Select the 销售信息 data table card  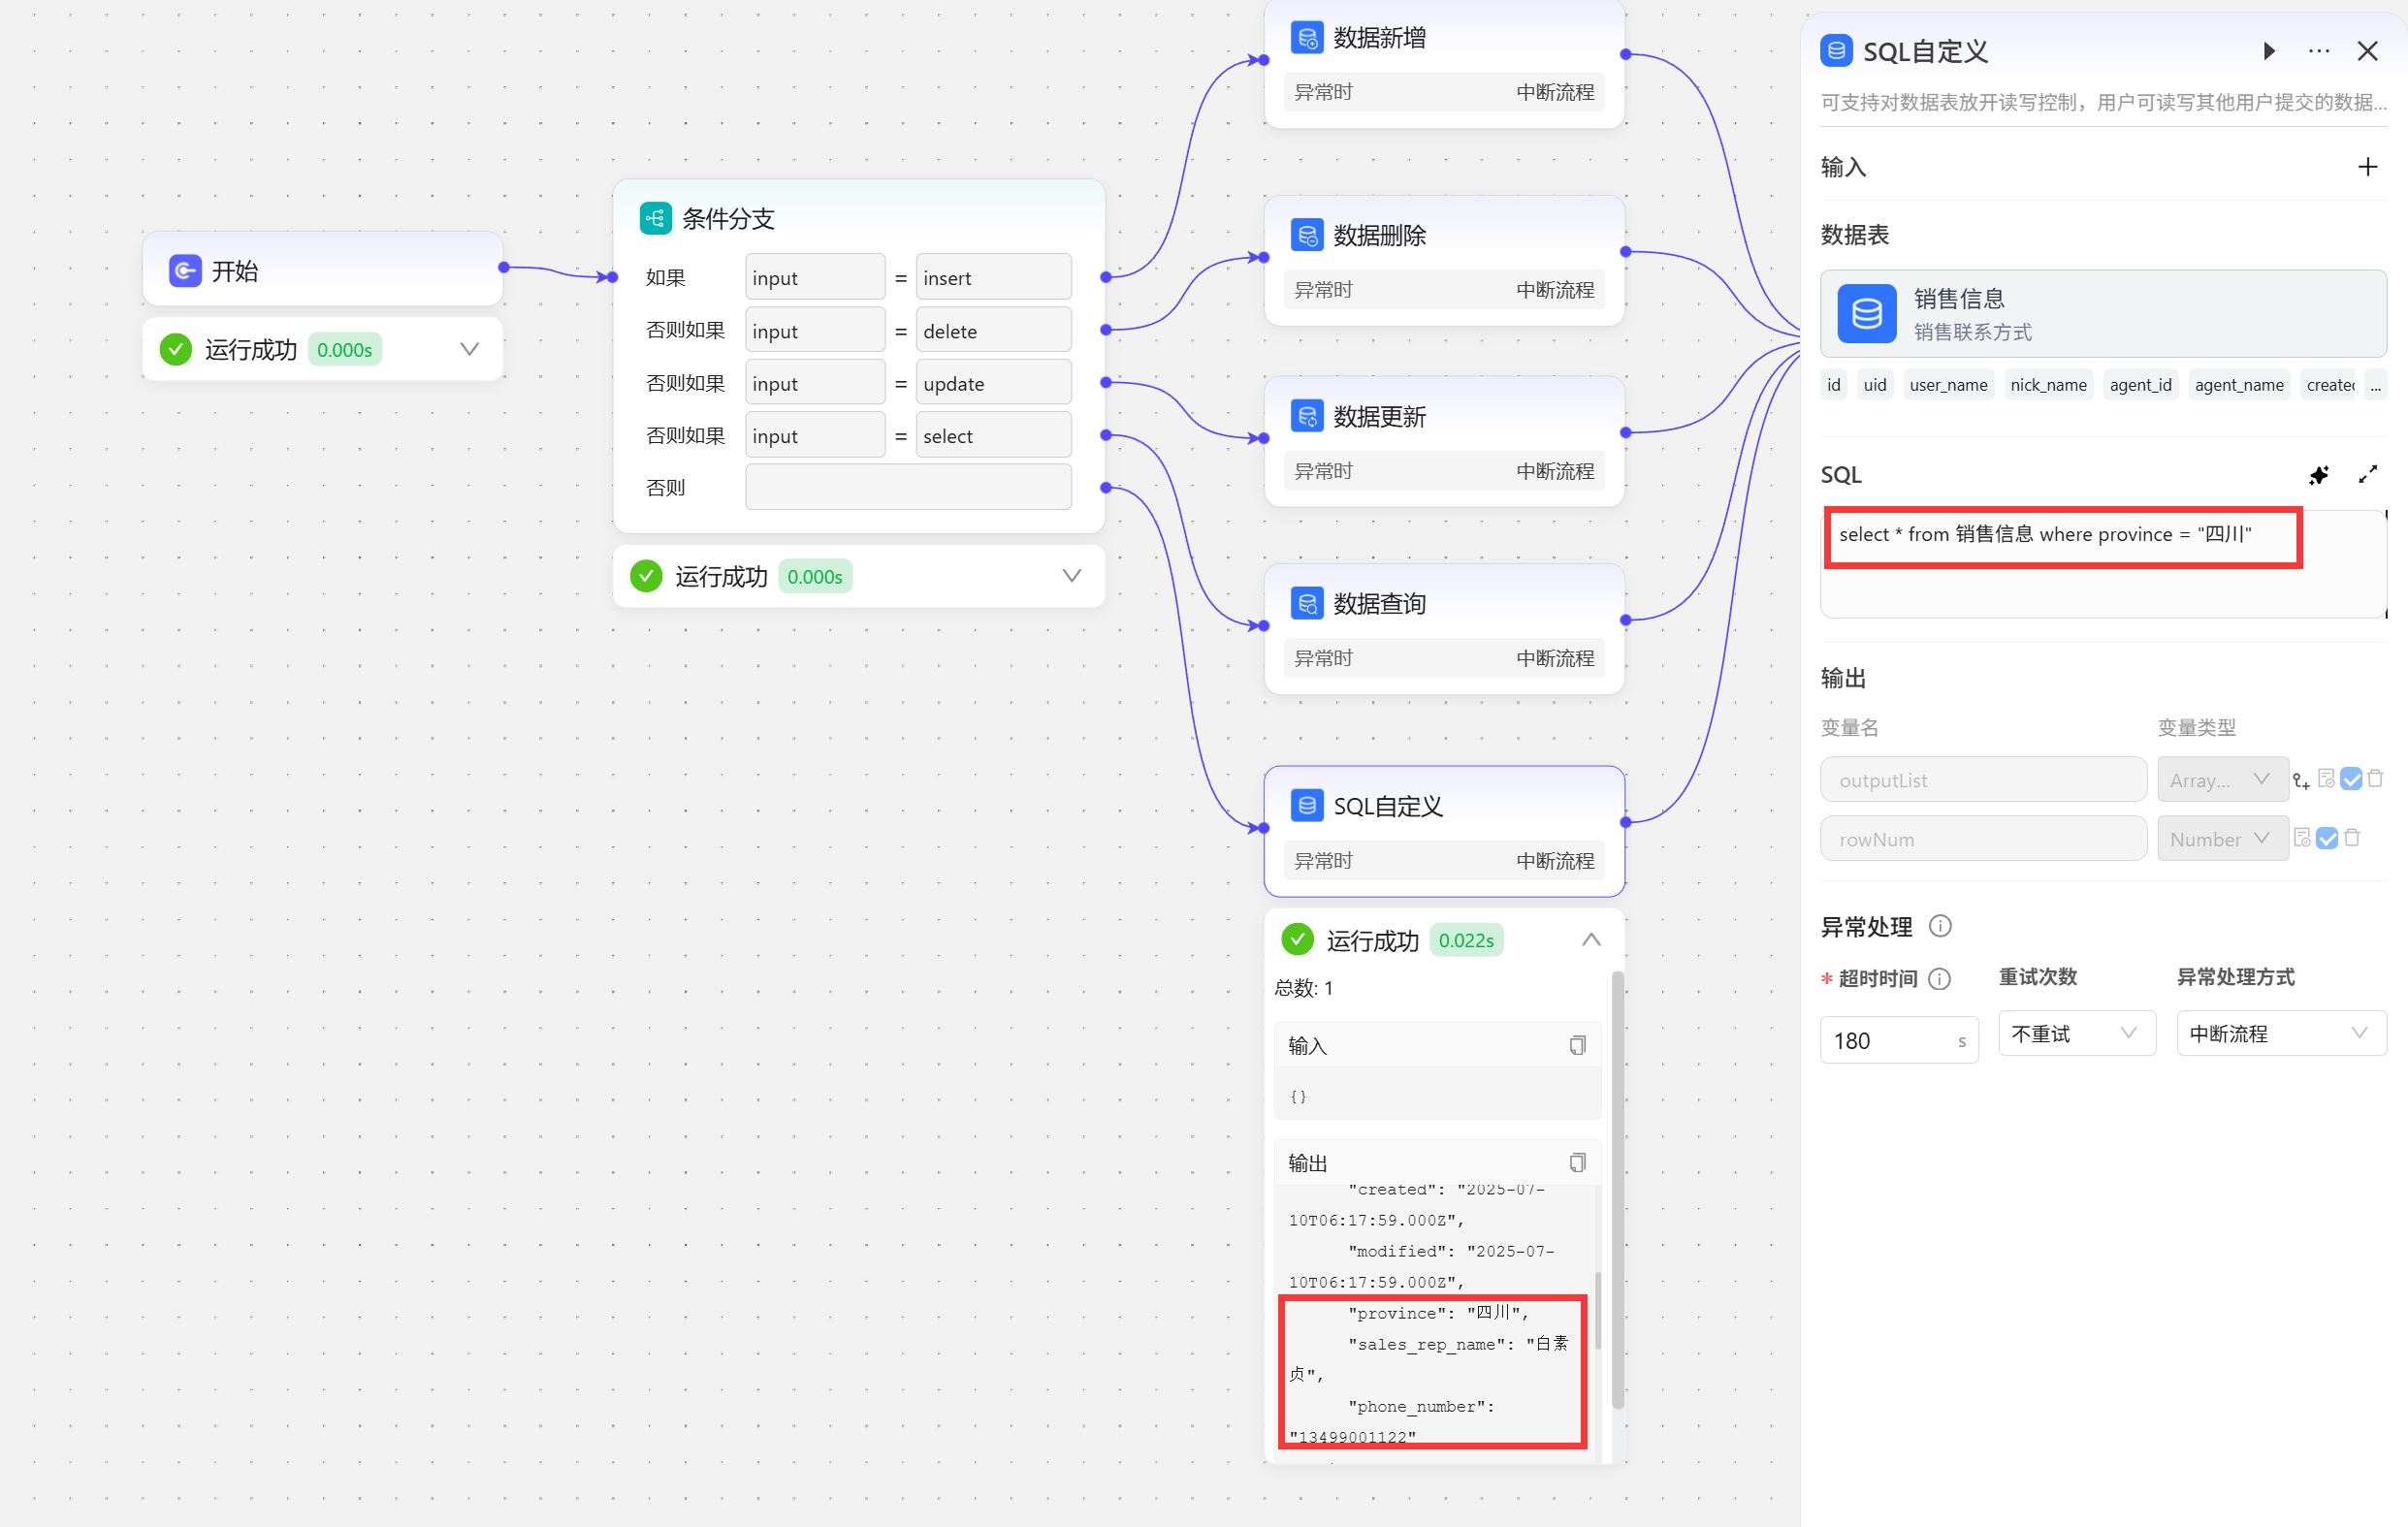pyautogui.click(x=2102, y=314)
